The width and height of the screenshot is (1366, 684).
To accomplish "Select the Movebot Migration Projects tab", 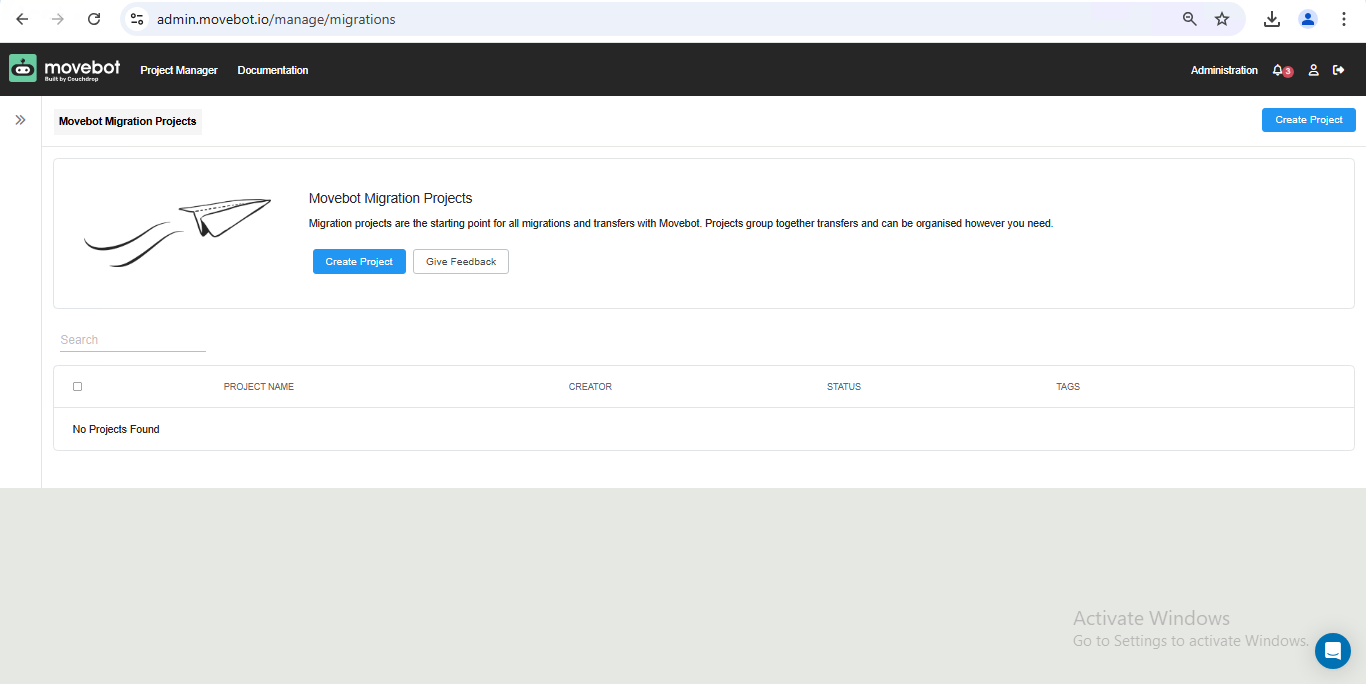I will 128,121.
